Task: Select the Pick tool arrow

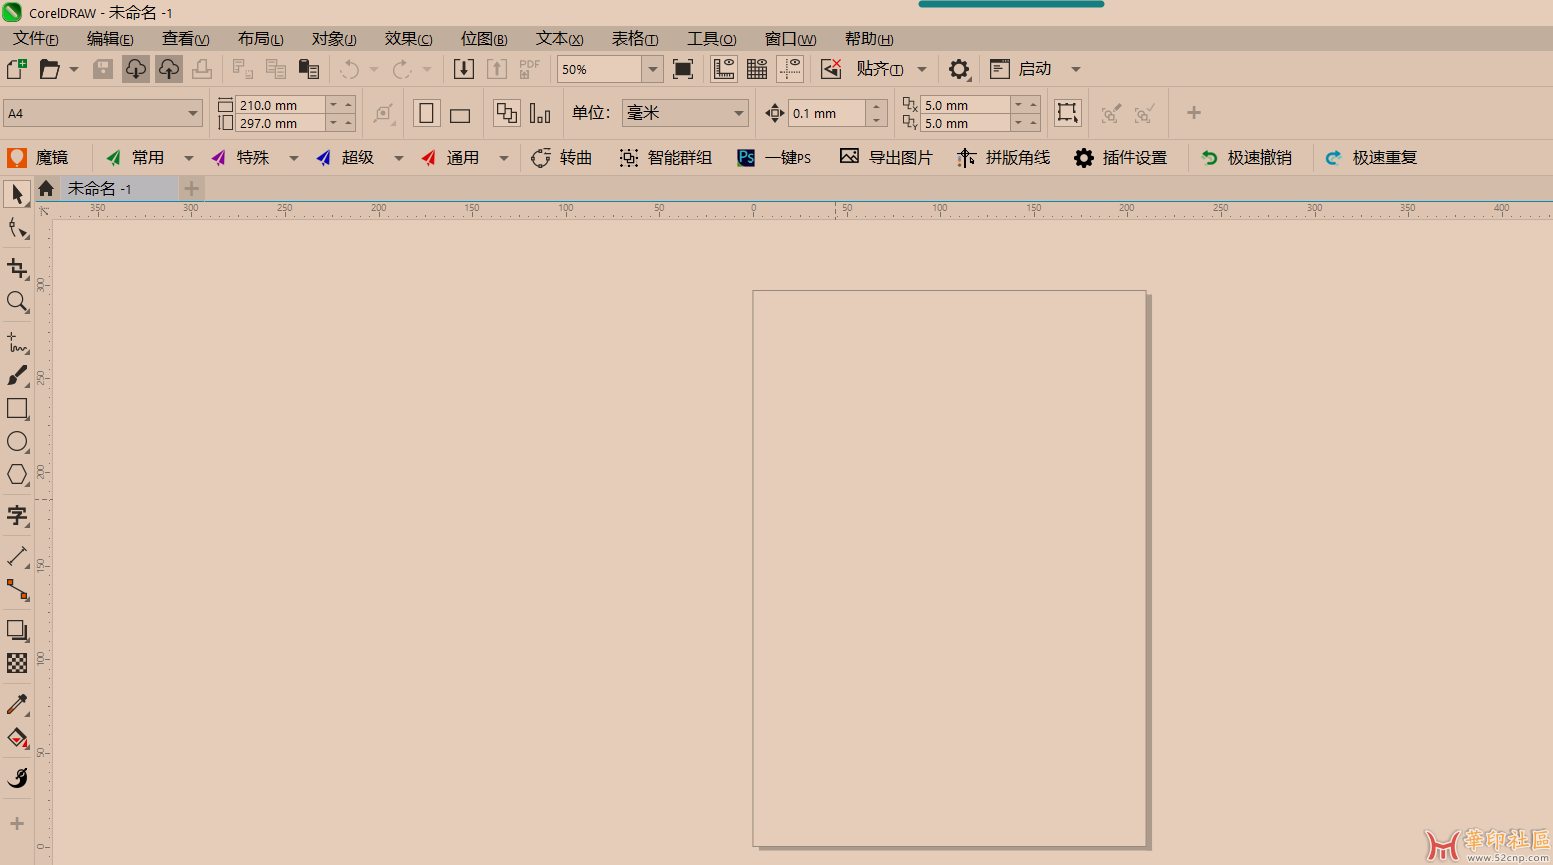Action: tap(17, 194)
